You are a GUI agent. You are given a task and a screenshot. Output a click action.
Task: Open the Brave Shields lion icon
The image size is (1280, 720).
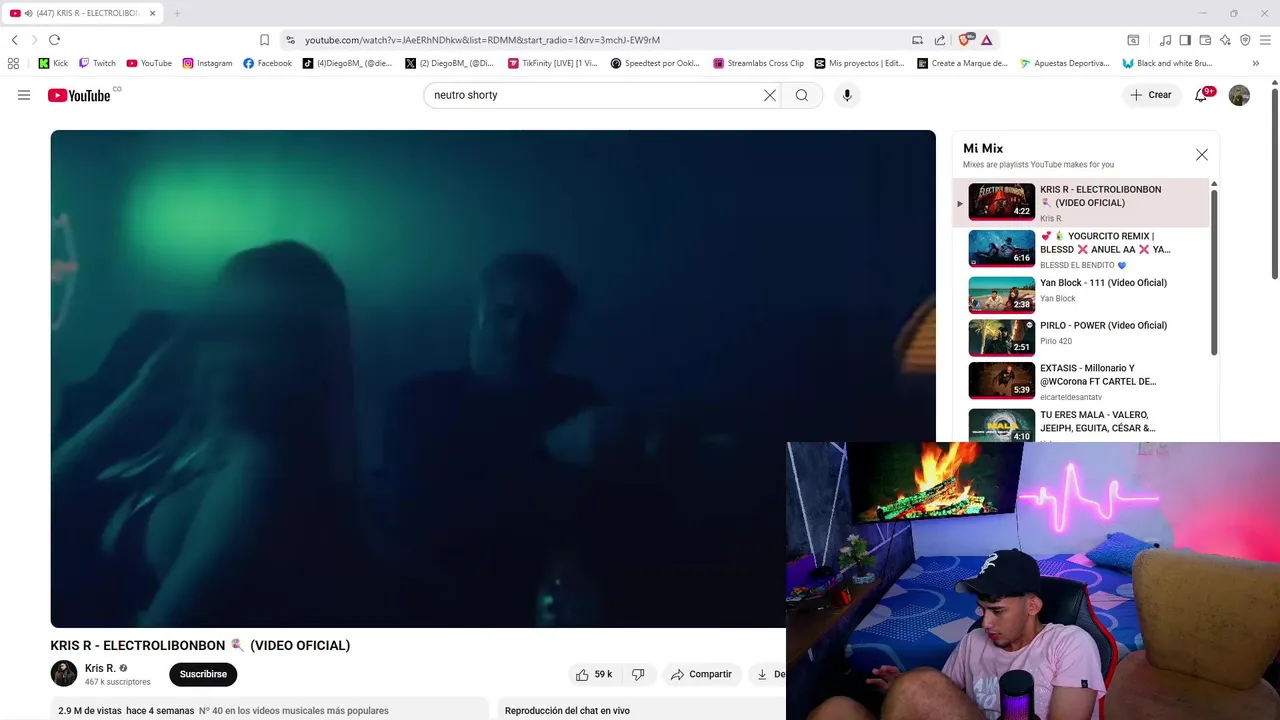coord(966,40)
